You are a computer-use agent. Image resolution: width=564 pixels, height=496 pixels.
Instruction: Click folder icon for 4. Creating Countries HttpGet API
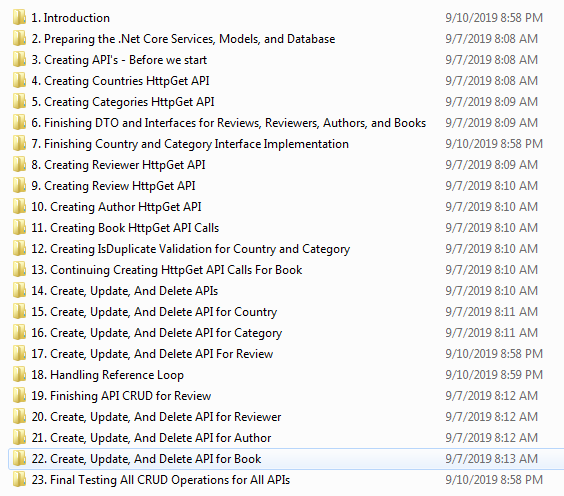(x=19, y=80)
